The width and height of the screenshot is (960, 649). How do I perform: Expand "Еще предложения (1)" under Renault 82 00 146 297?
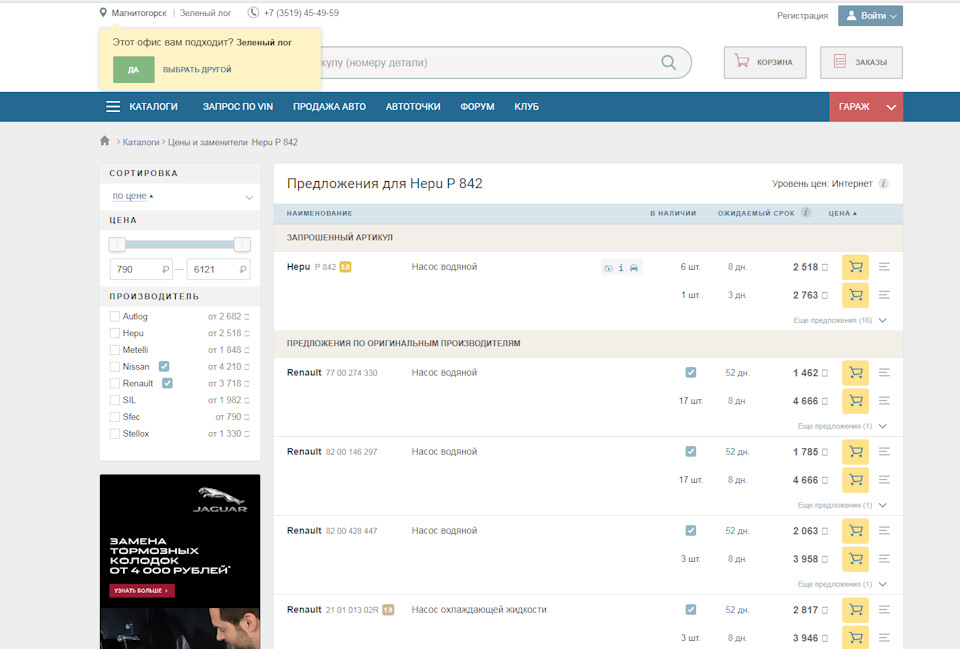point(842,505)
